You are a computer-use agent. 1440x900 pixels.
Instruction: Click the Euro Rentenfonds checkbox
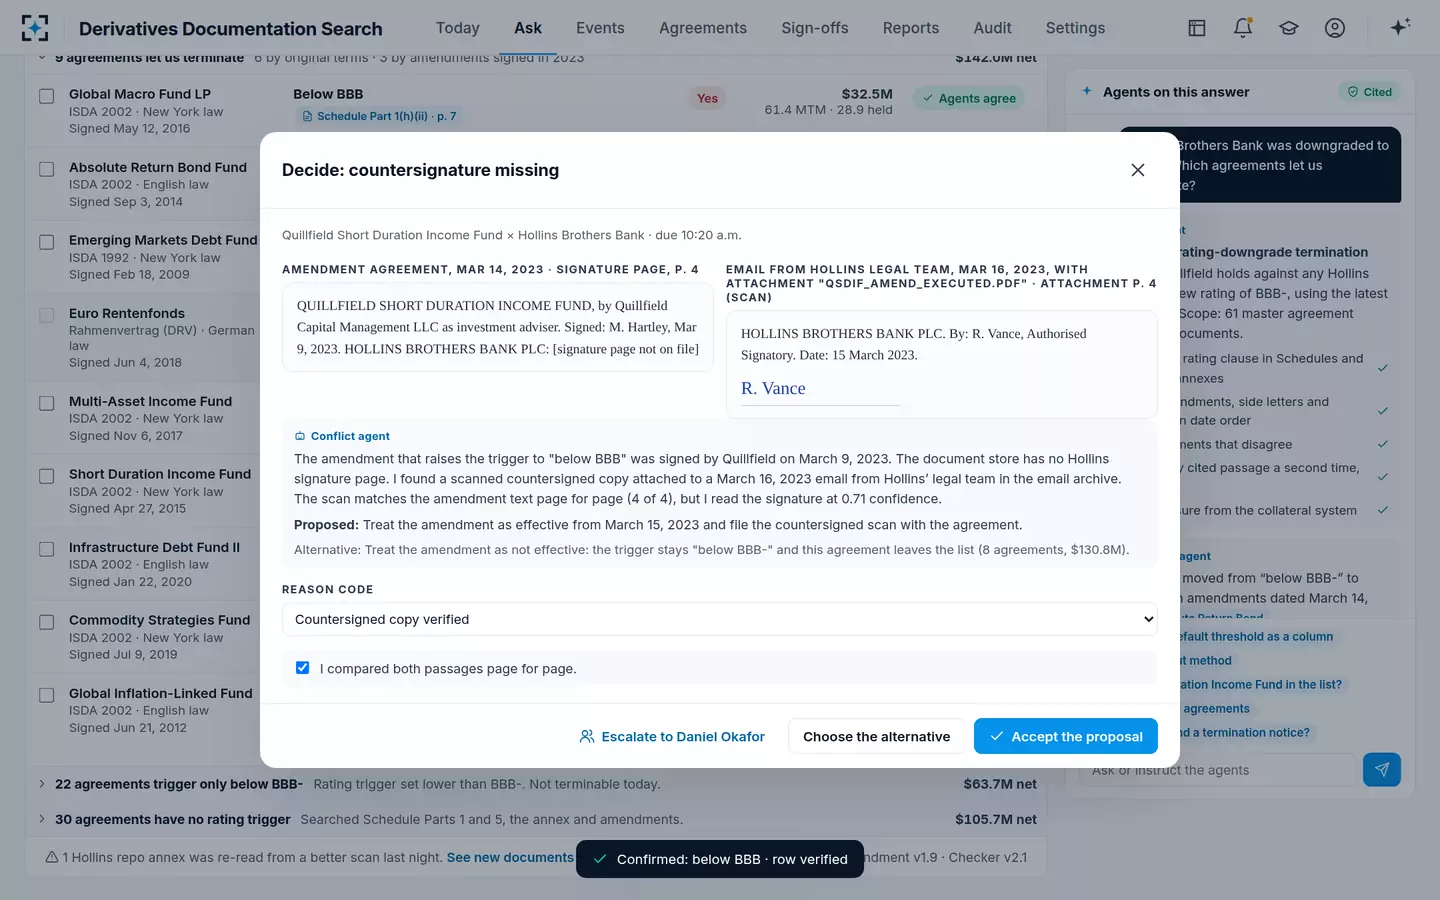pyautogui.click(x=47, y=315)
